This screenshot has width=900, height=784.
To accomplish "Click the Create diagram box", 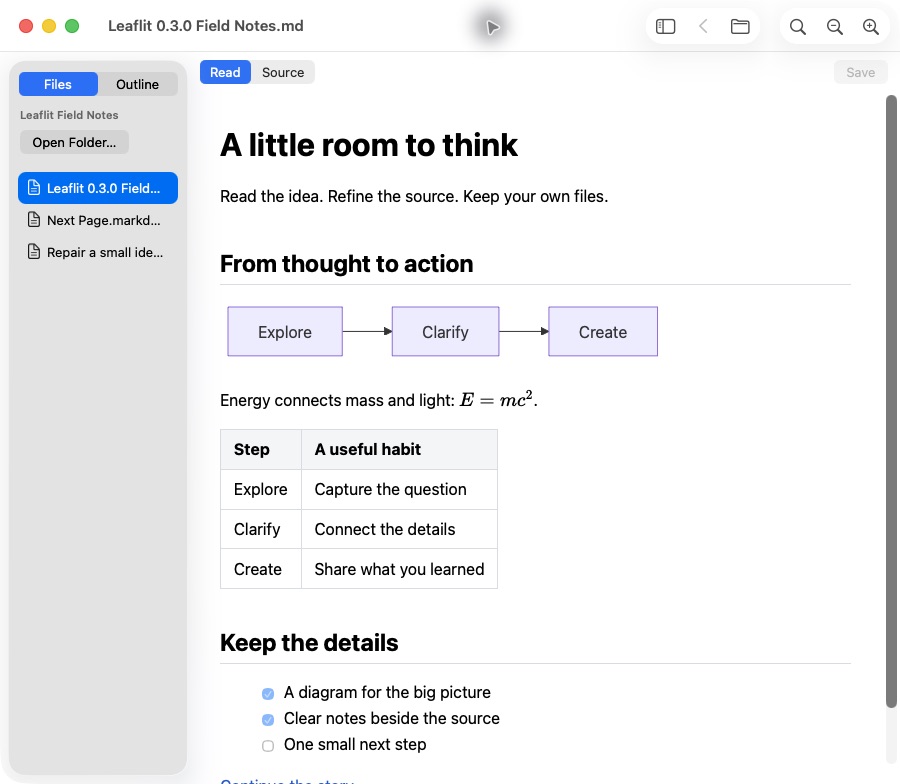I will click(x=603, y=332).
